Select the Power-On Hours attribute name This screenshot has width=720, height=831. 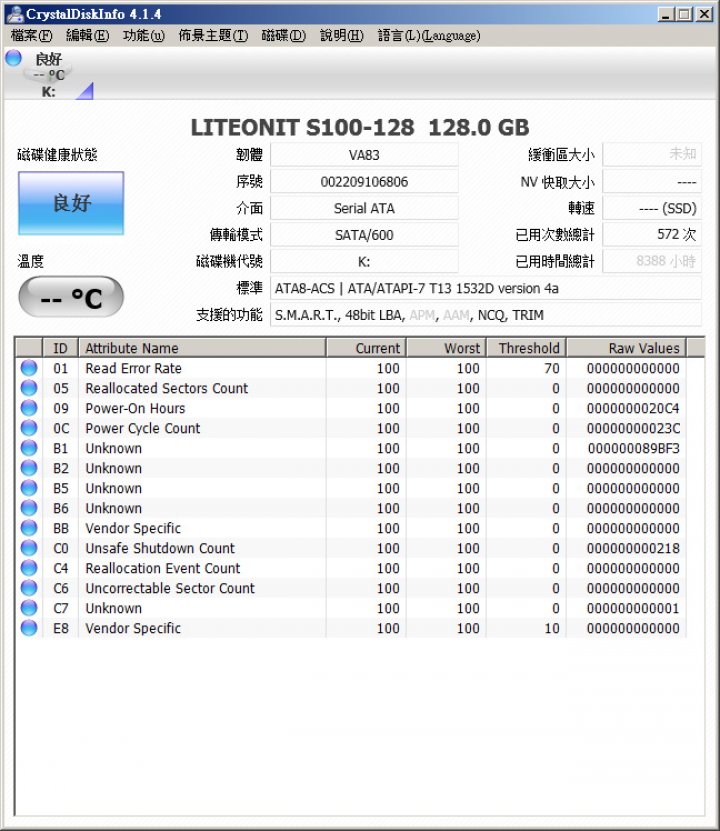[x=135, y=408]
